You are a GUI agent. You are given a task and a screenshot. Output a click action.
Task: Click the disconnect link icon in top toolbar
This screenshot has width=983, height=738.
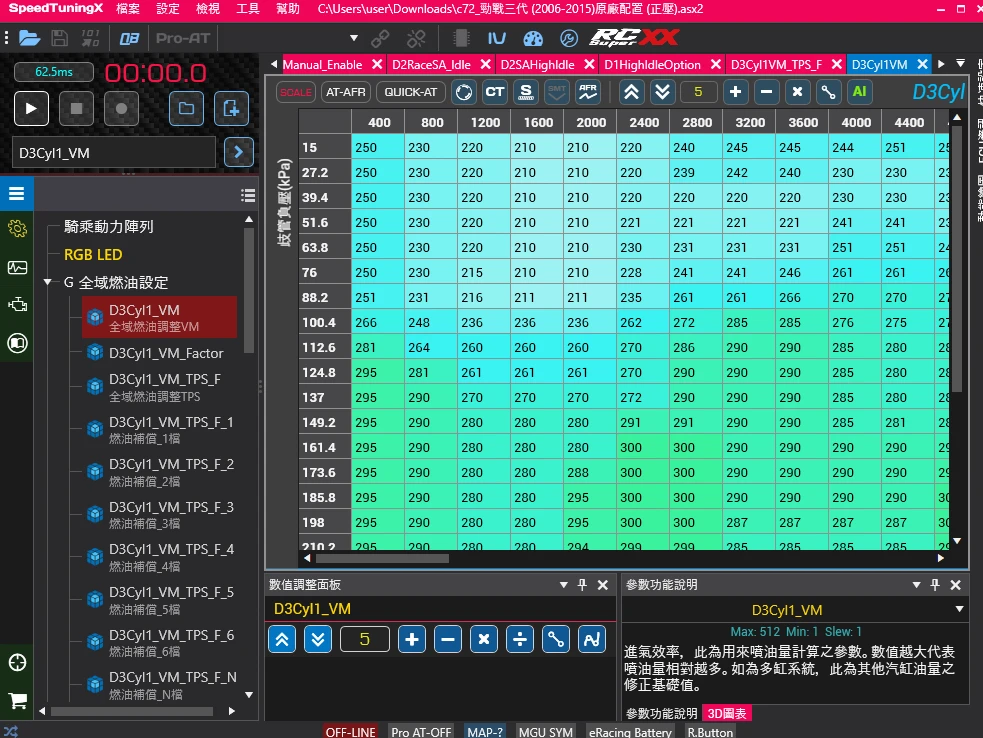pyautogui.click(x=416, y=38)
